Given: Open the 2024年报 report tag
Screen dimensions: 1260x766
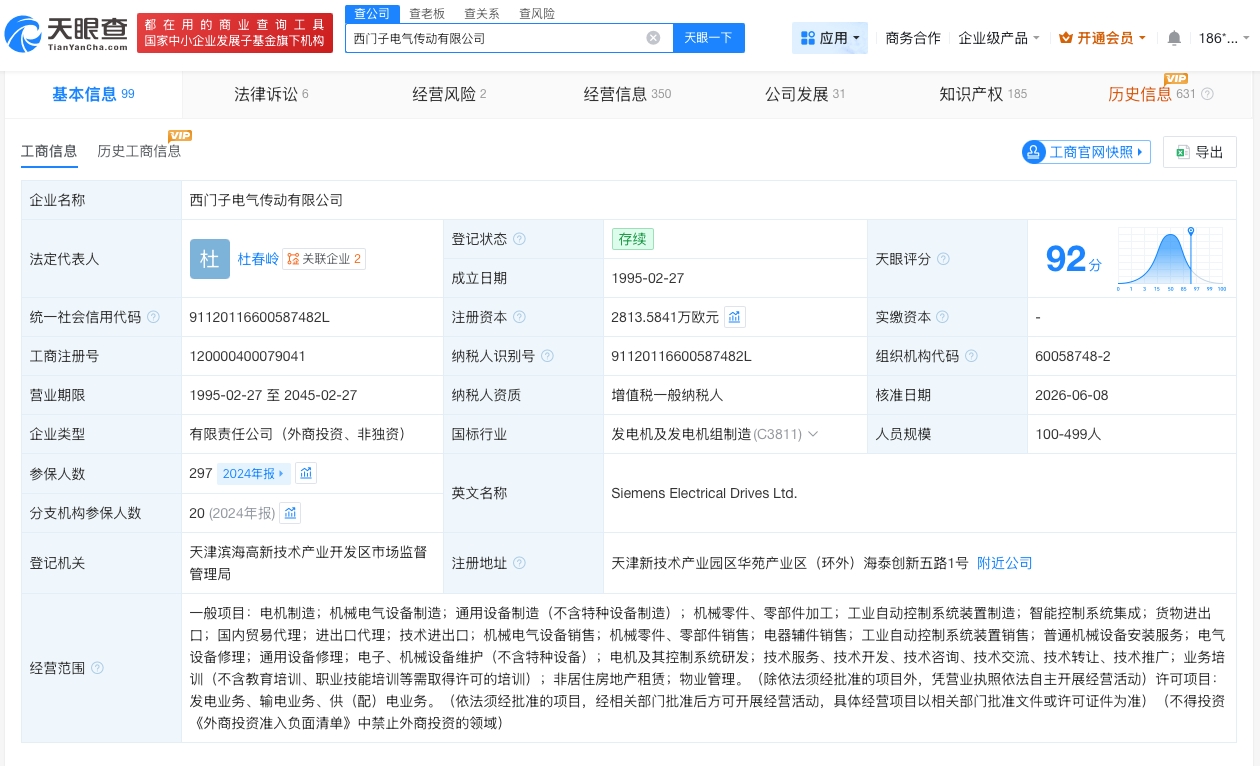Looking at the screenshot, I should coord(255,473).
